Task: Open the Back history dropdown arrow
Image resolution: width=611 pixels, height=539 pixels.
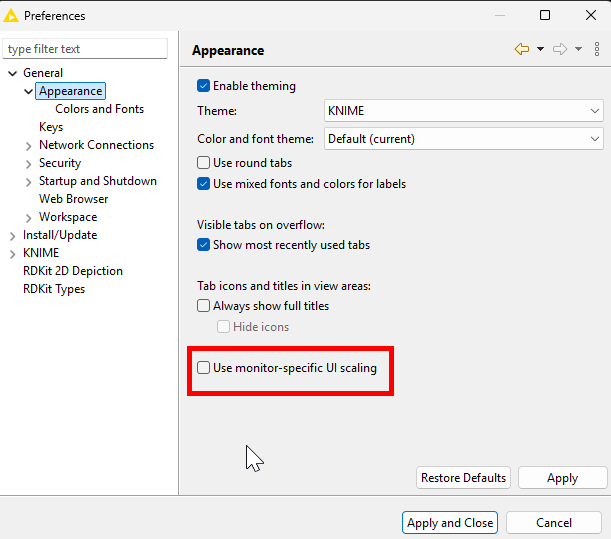Action: (541, 49)
